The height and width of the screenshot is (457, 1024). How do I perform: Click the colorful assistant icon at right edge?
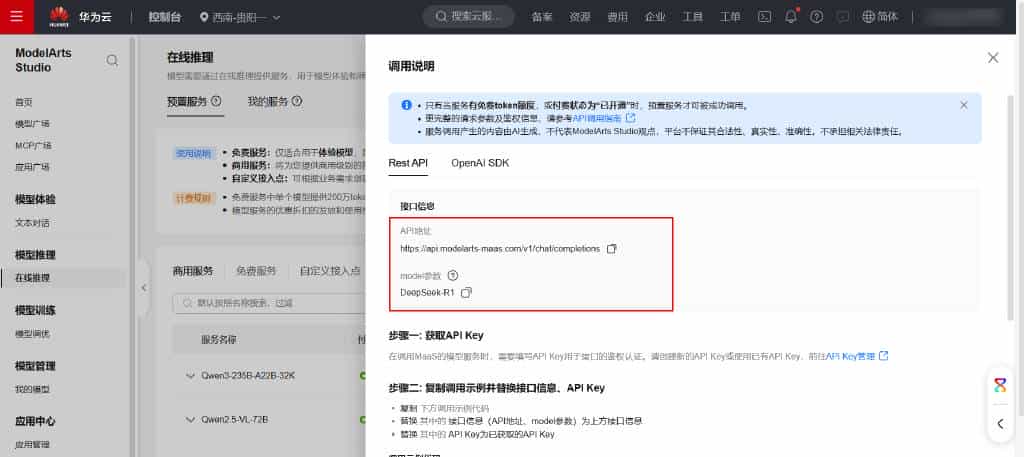pos(1000,385)
